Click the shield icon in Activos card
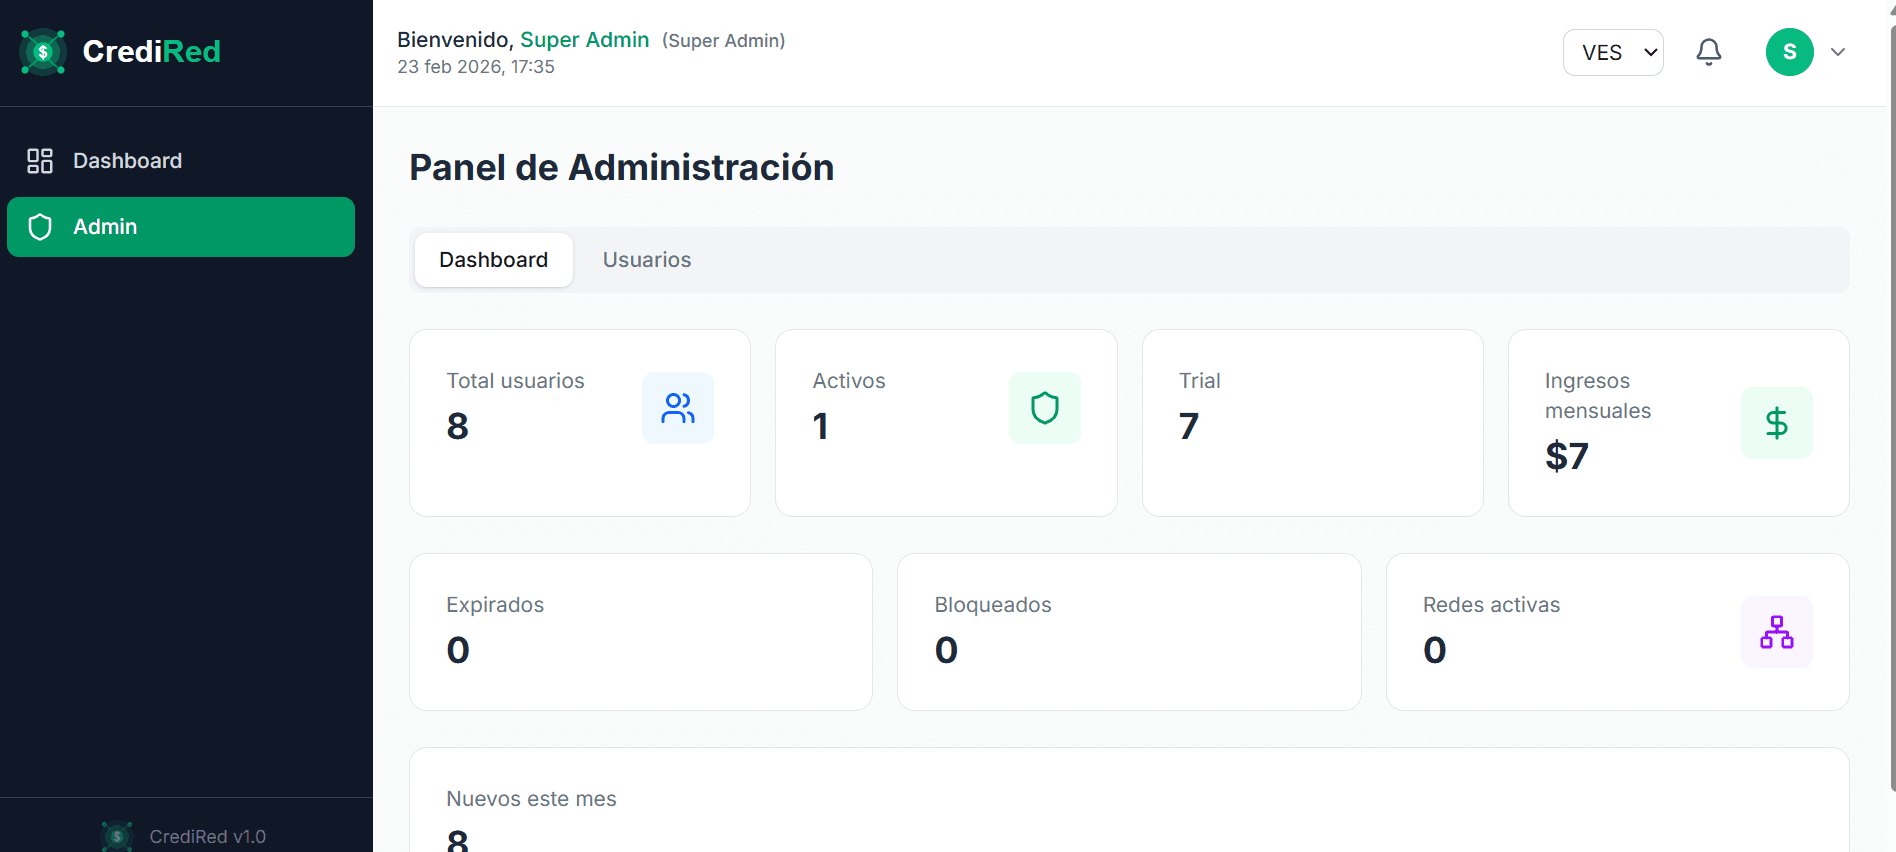The image size is (1896, 852). coord(1044,408)
